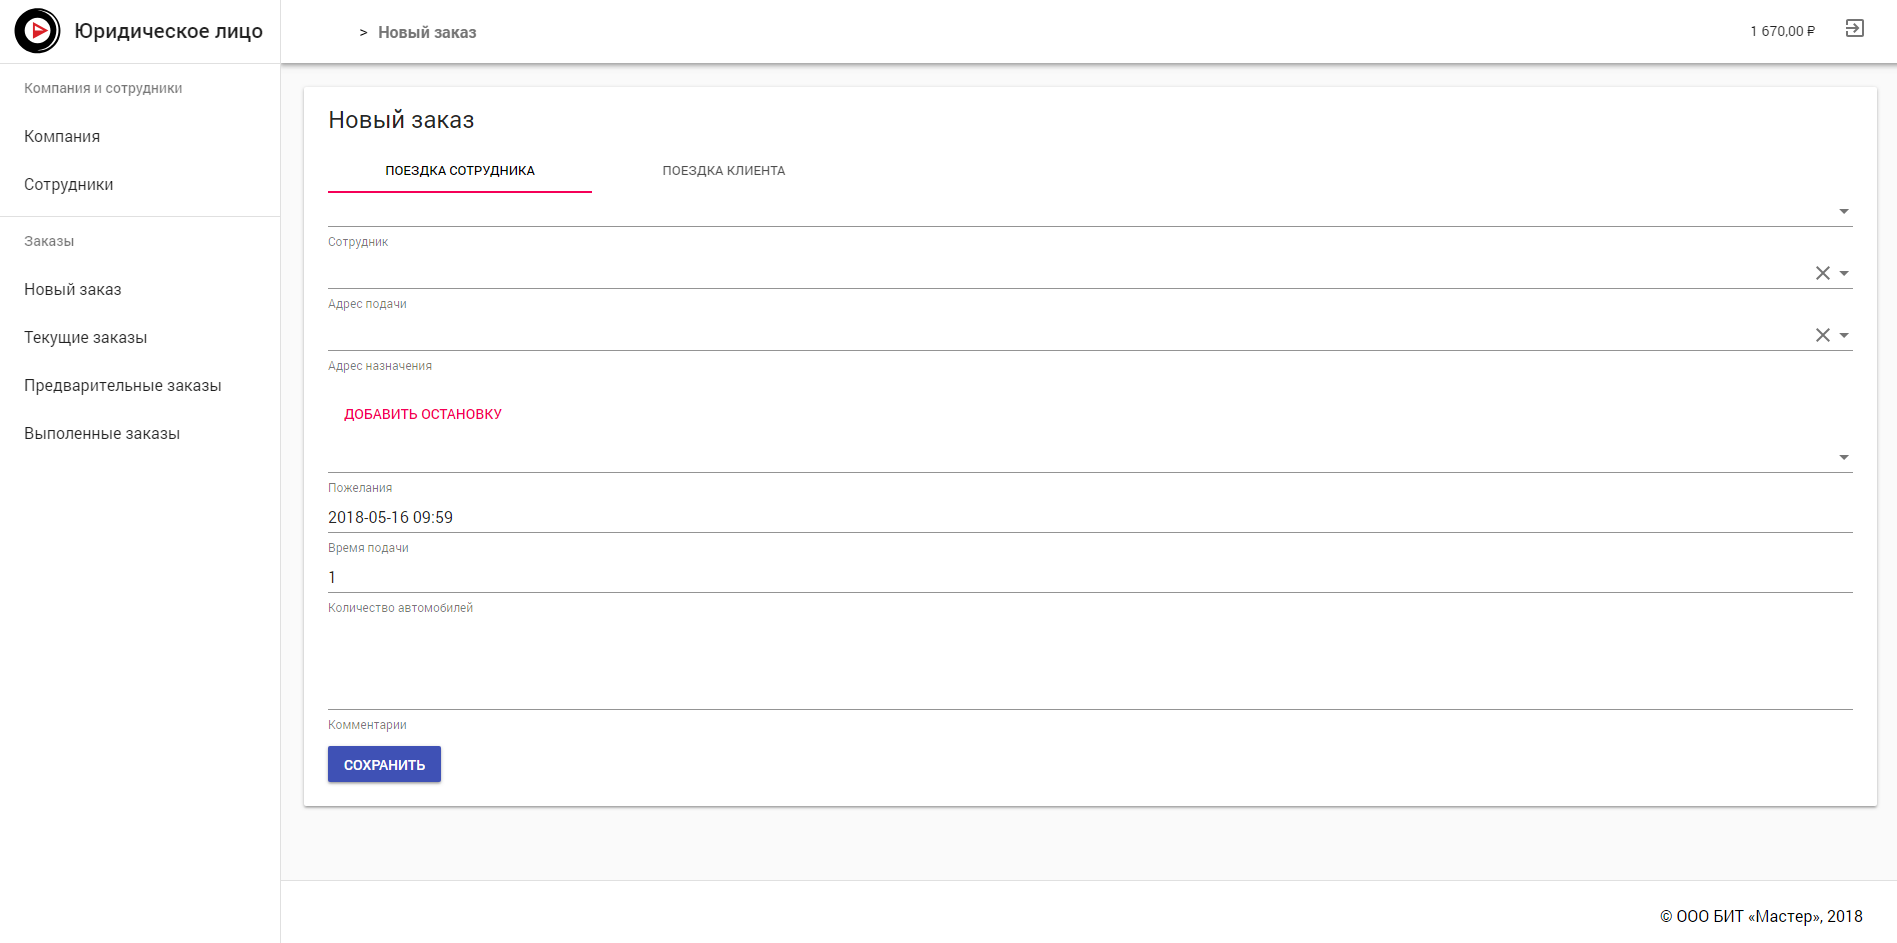View Выполненные заказы list
This screenshot has width=1897, height=943.
102,434
